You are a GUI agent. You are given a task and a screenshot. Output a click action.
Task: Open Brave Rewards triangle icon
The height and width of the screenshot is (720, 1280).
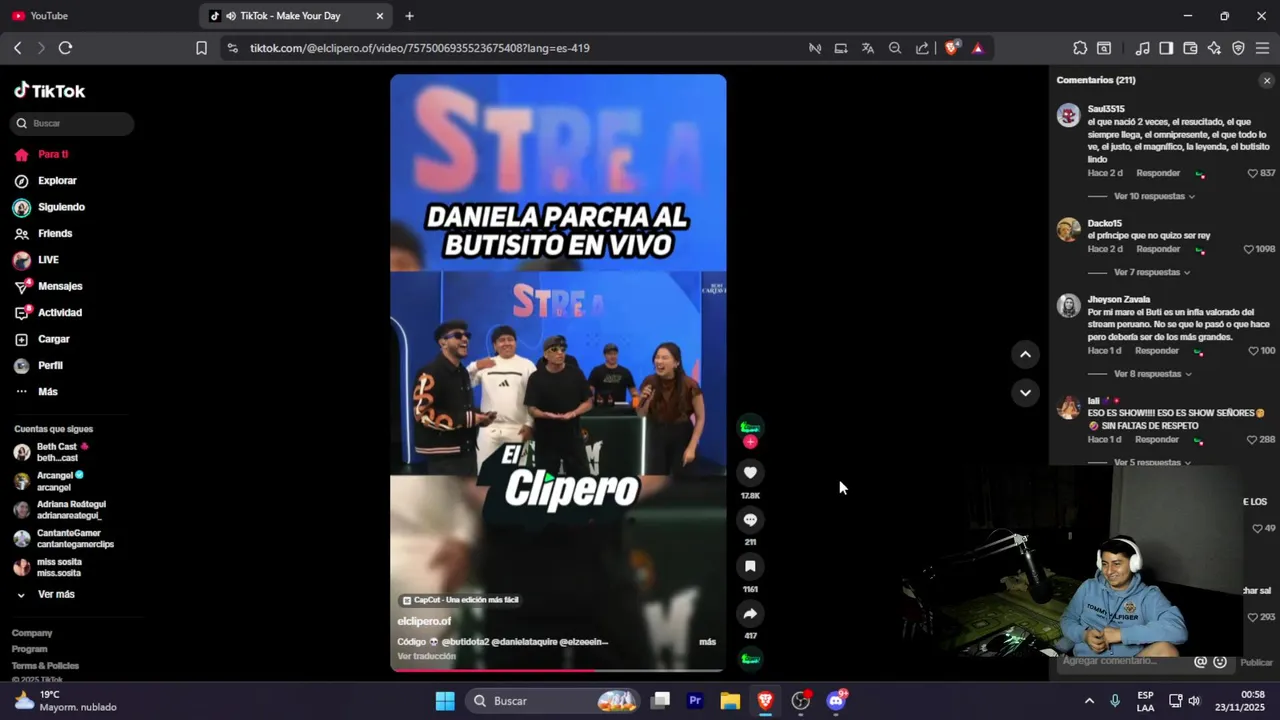[x=977, y=48]
